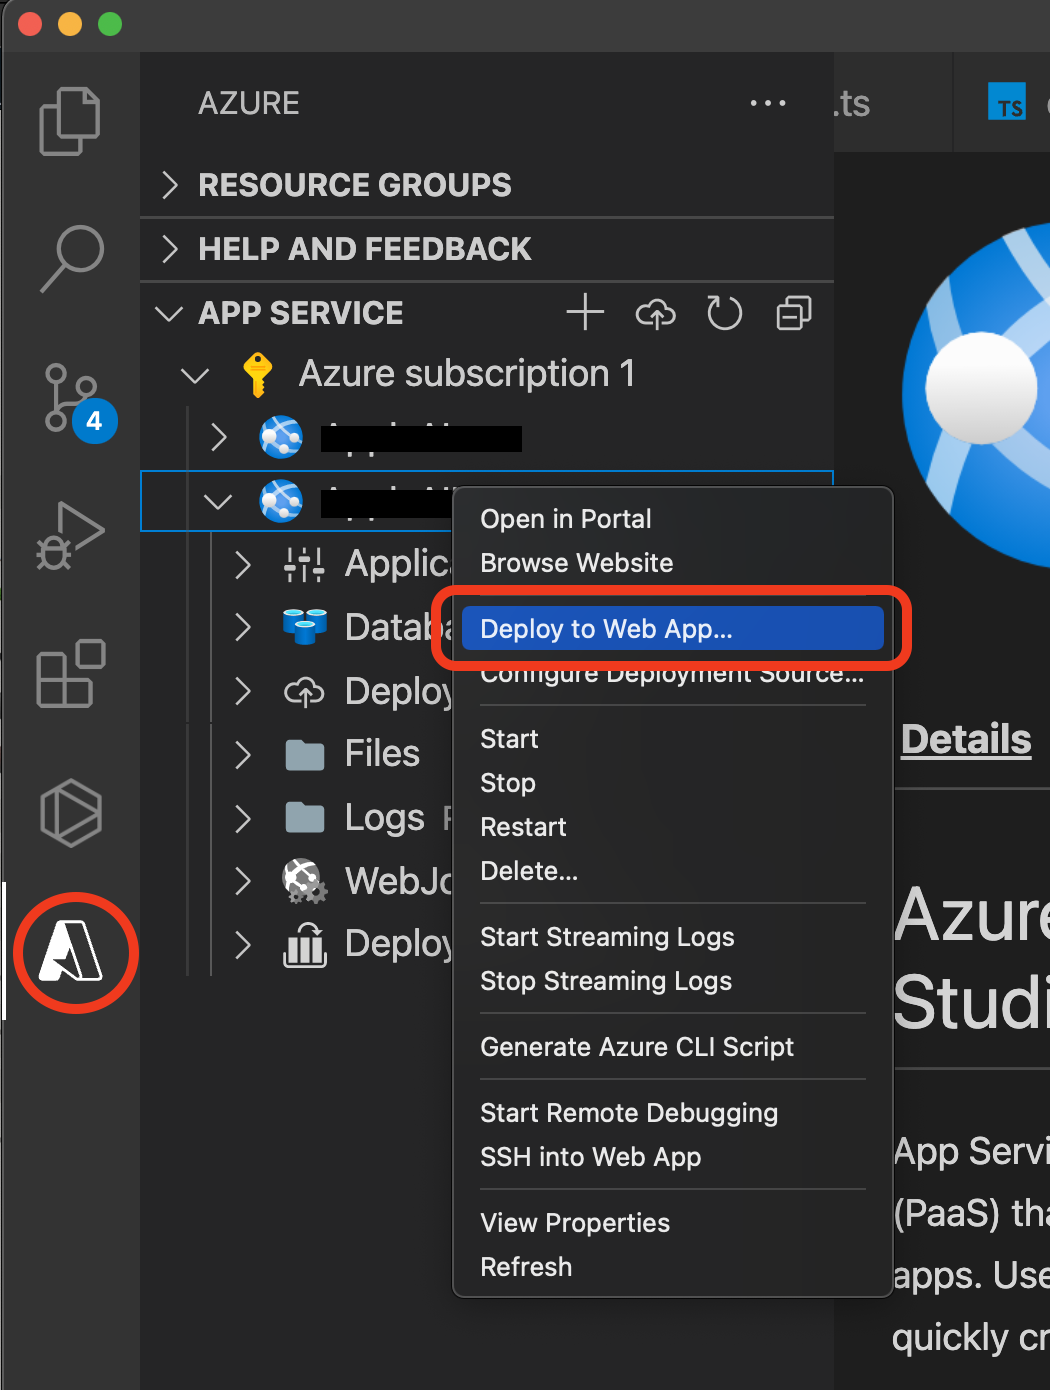The width and height of the screenshot is (1050, 1390).
Task: Click the Deployment Slots chart icon
Action: tap(305, 945)
